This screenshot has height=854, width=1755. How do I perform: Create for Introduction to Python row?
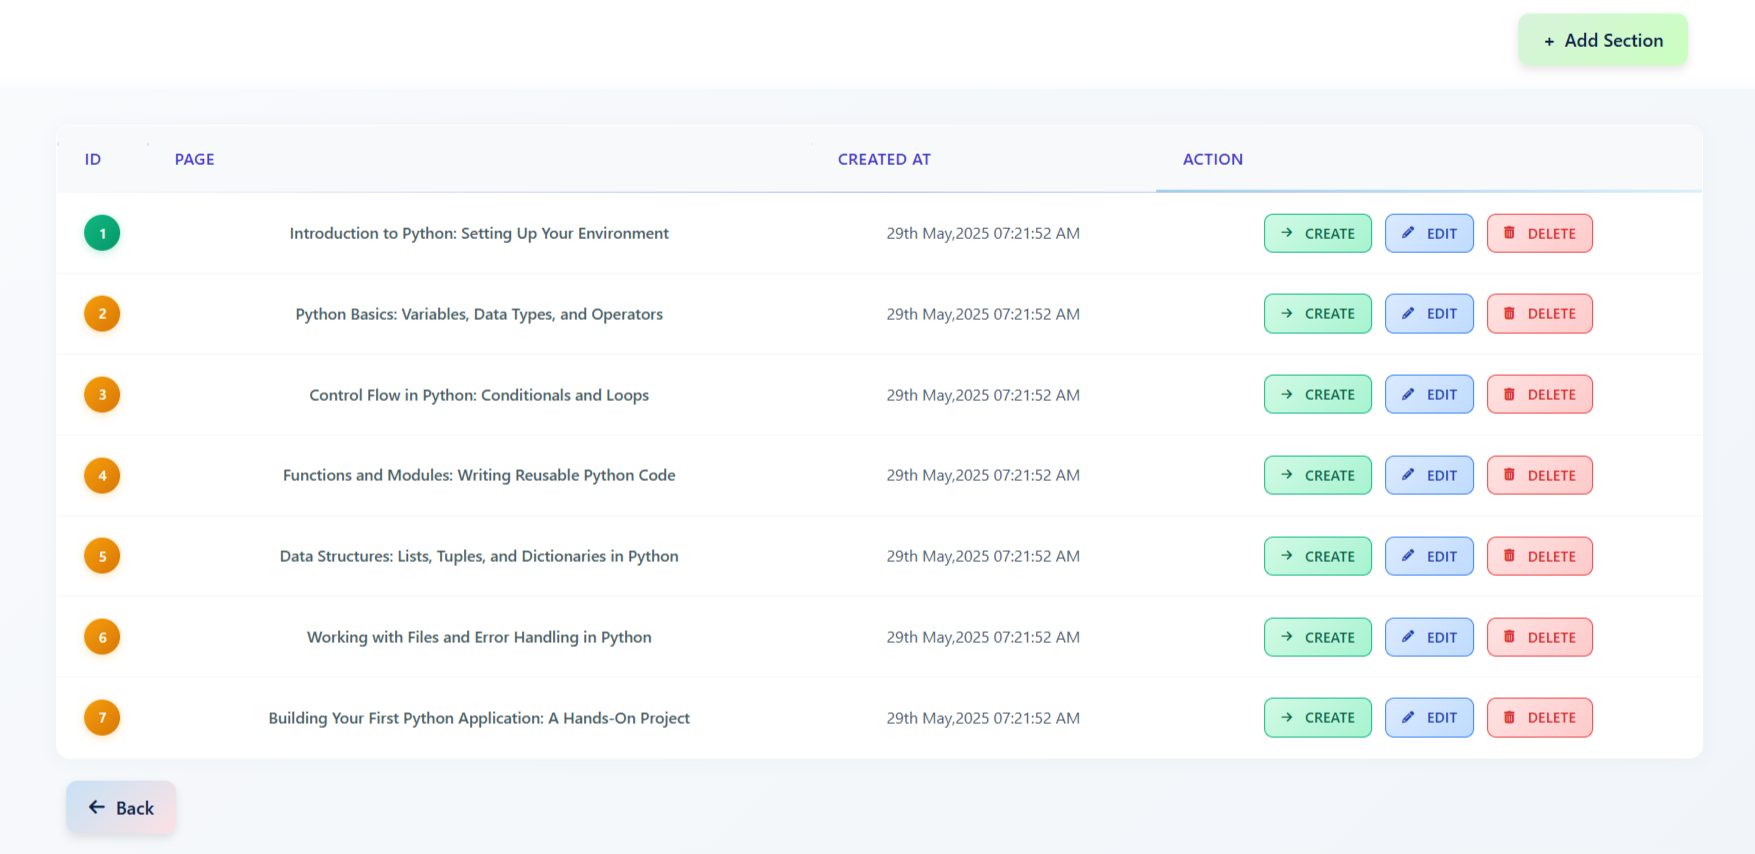(x=1317, y=233)
